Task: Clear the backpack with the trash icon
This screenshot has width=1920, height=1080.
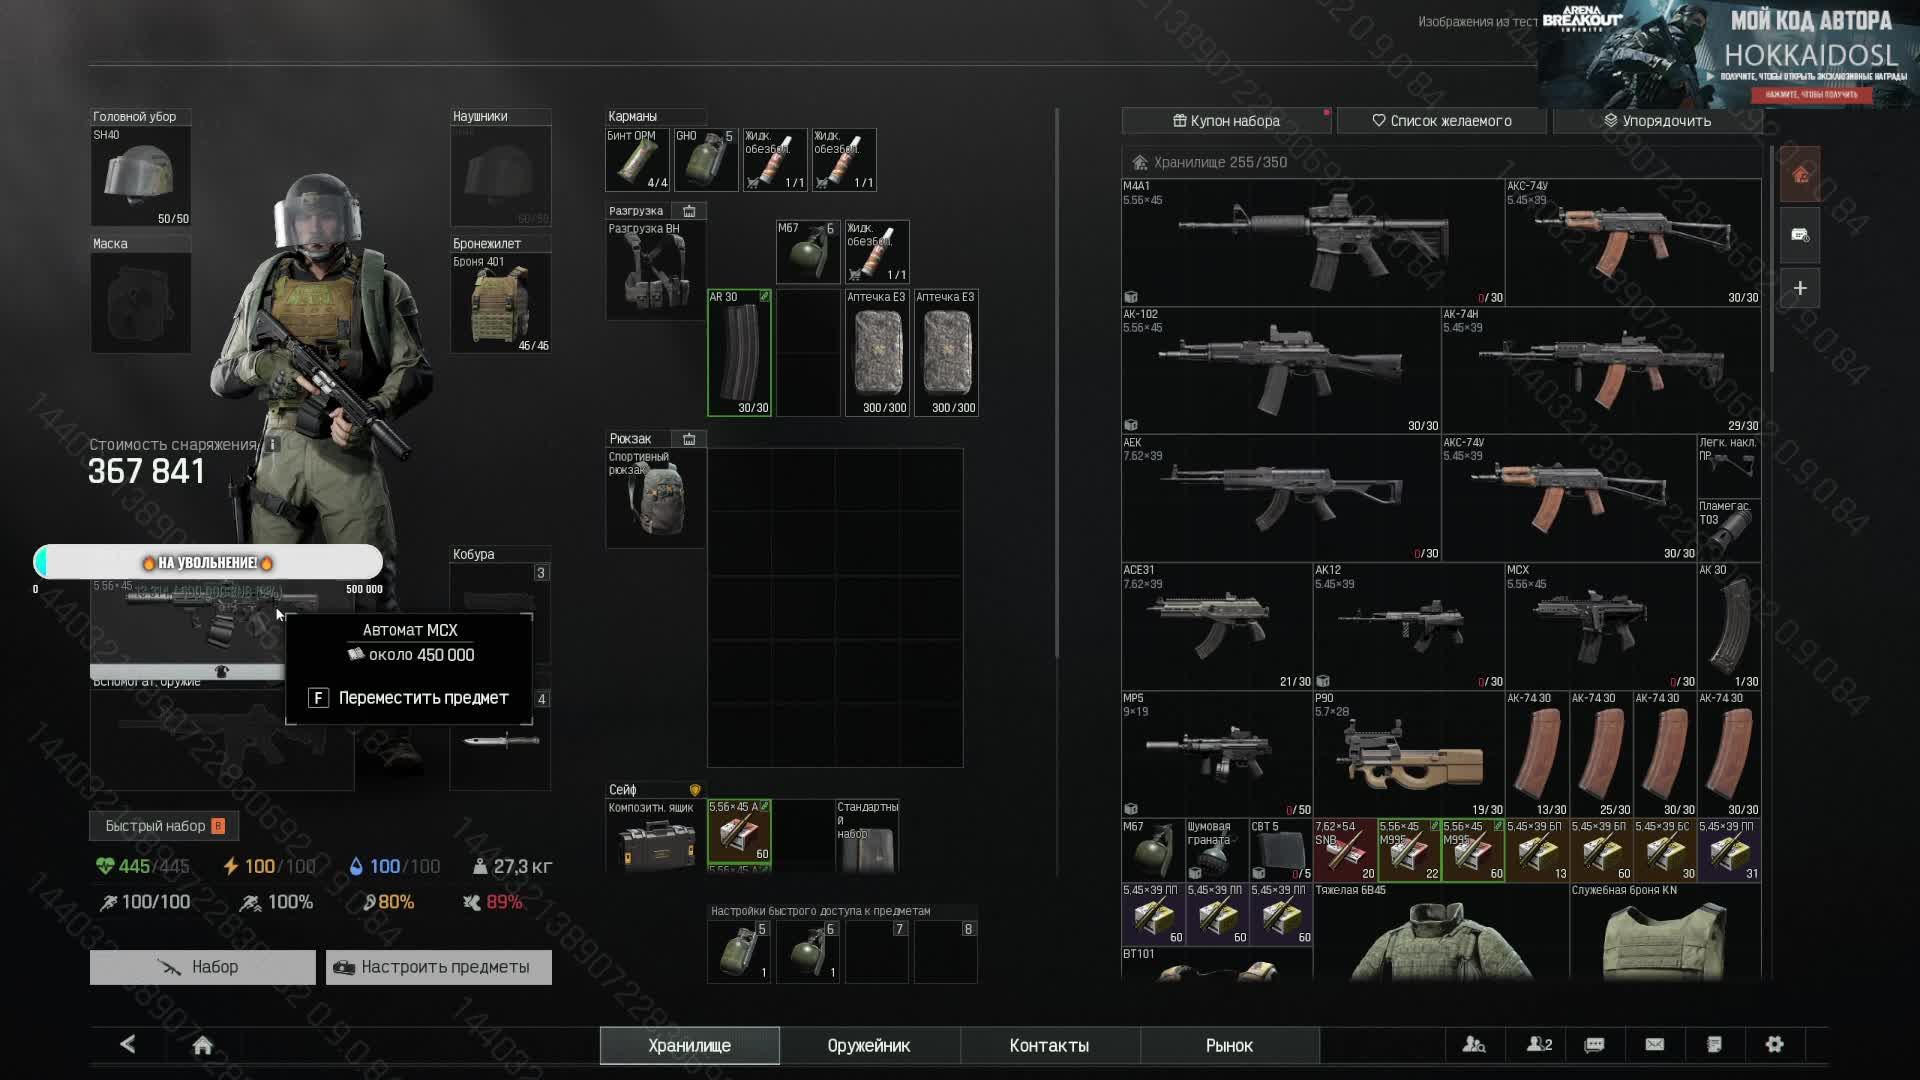Action: click(689, 439)
